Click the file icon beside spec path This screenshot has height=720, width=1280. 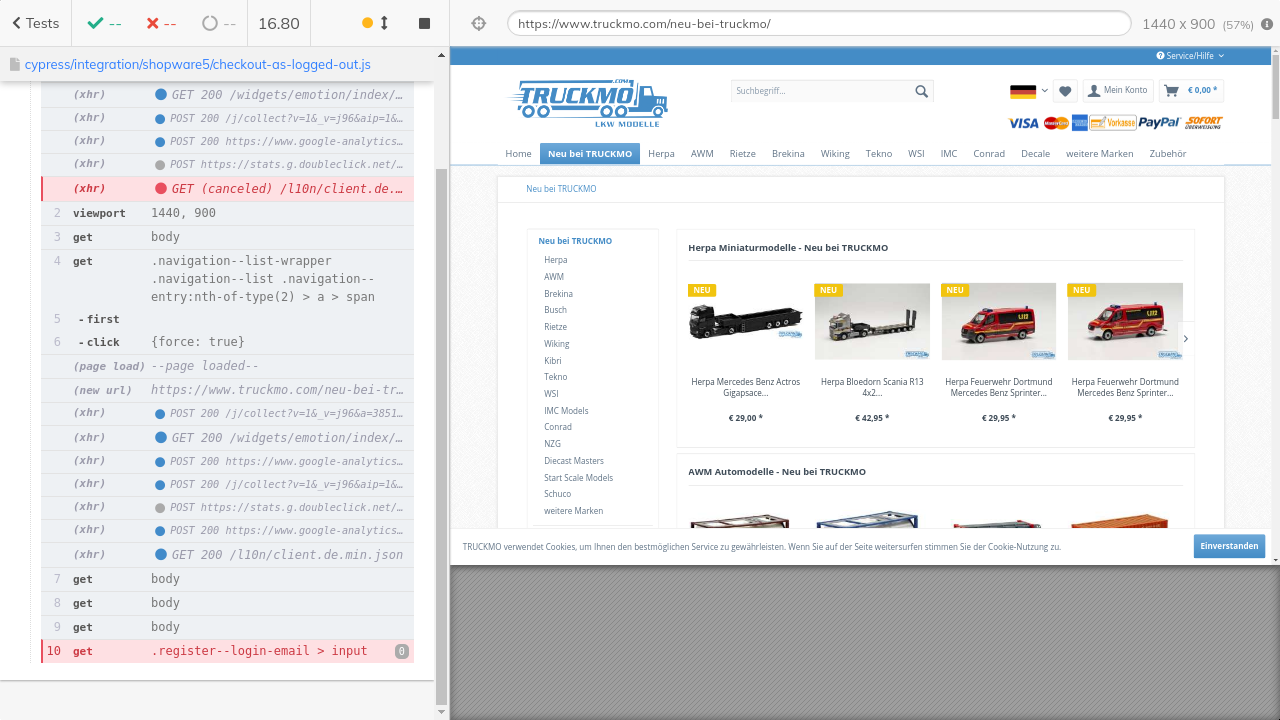point(15,64)
